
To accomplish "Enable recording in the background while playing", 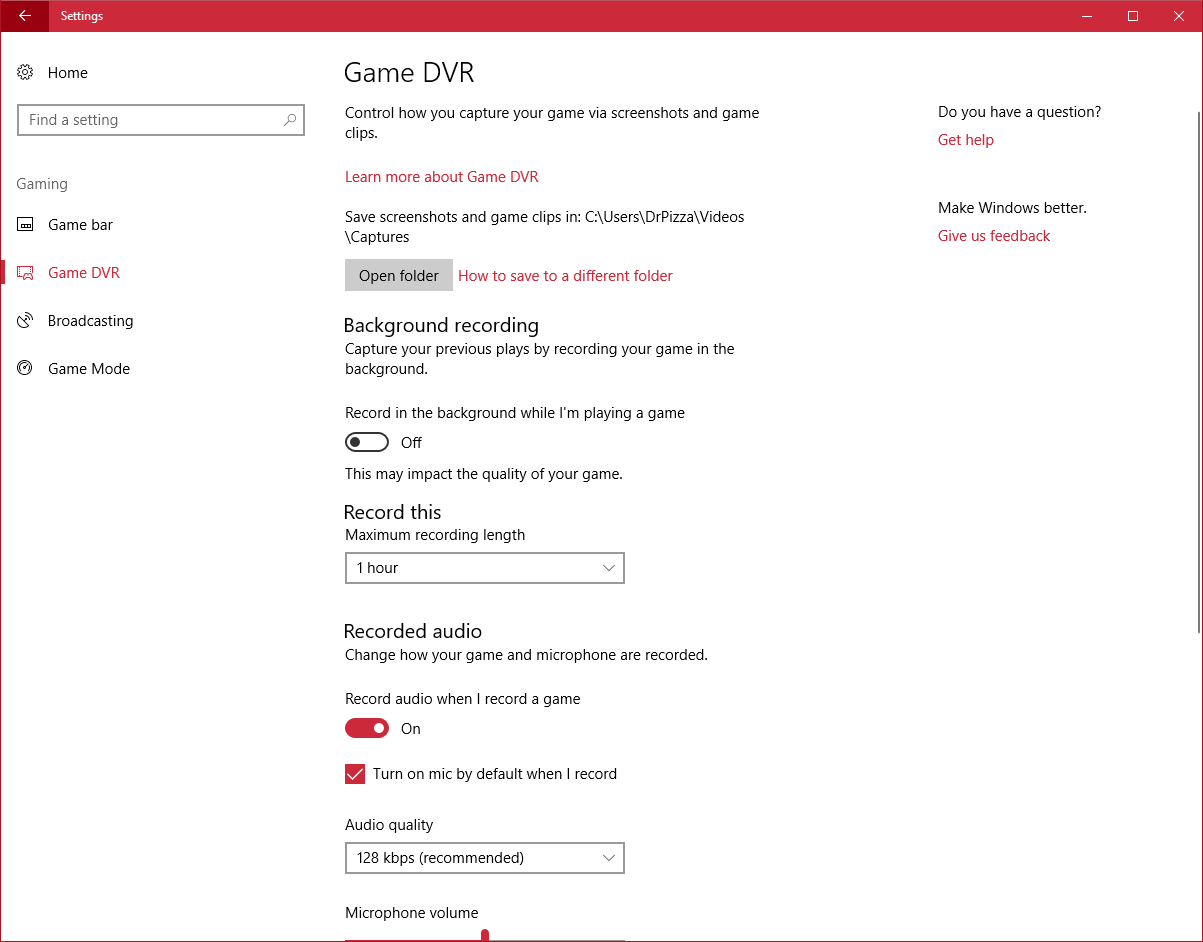I will pyautogui.click(x=366, y=441).
